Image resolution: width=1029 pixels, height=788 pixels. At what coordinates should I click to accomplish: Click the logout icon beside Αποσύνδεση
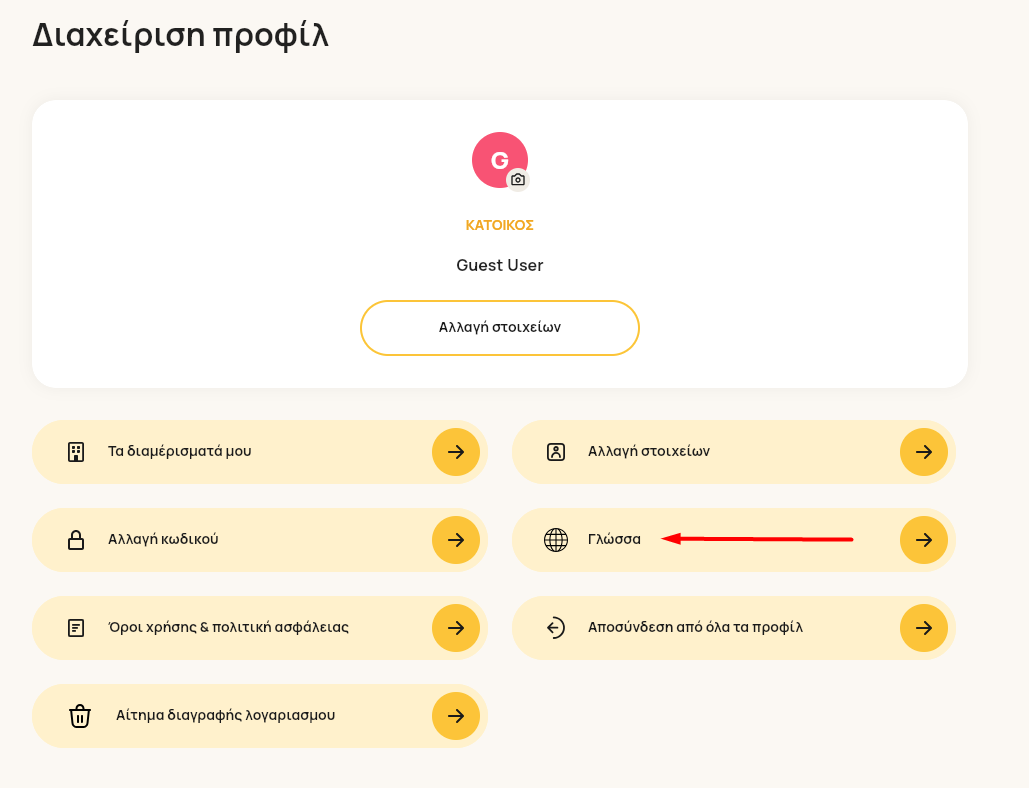pyautogui.click(x=556, y=628)
